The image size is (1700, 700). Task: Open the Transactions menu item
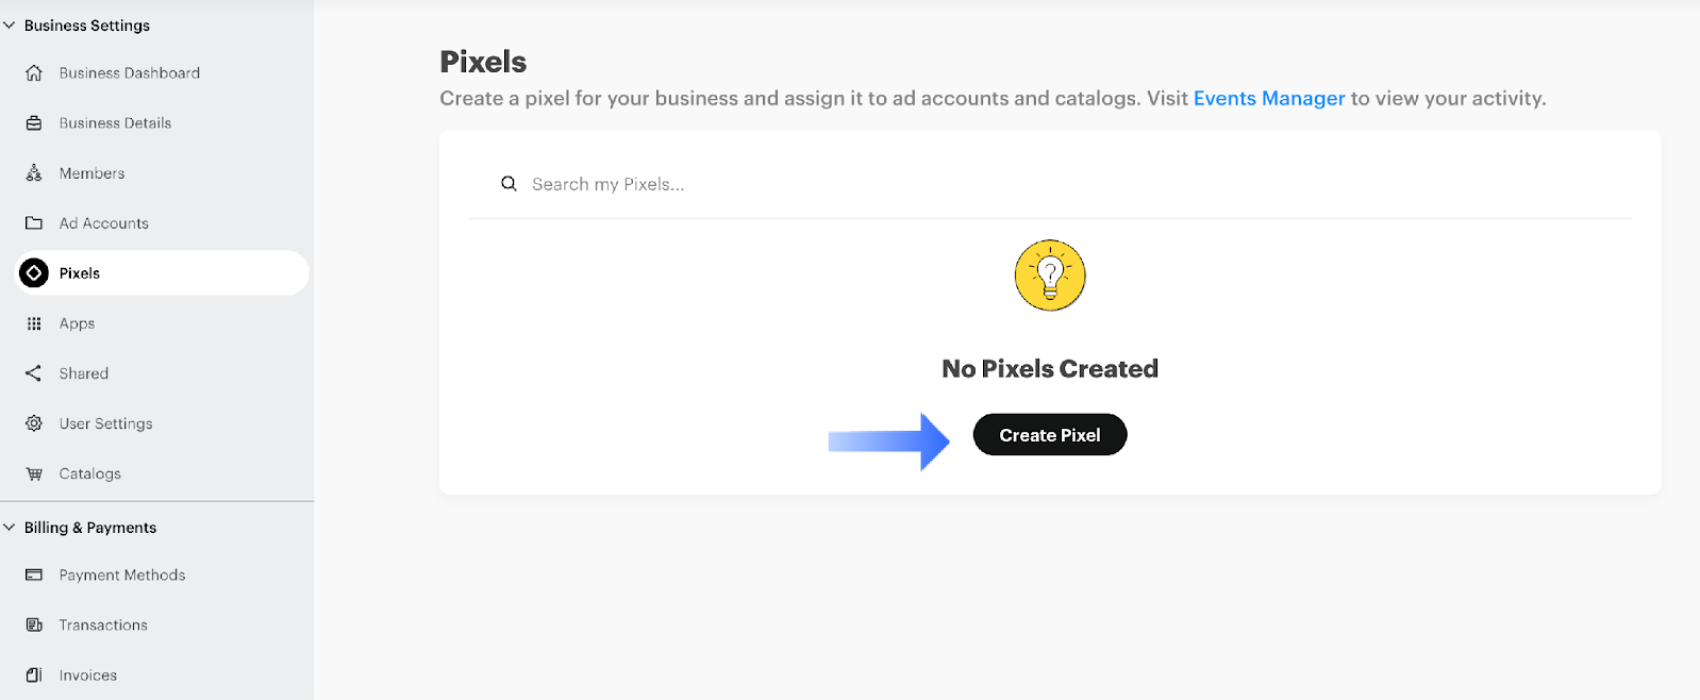tap(103, 625)
